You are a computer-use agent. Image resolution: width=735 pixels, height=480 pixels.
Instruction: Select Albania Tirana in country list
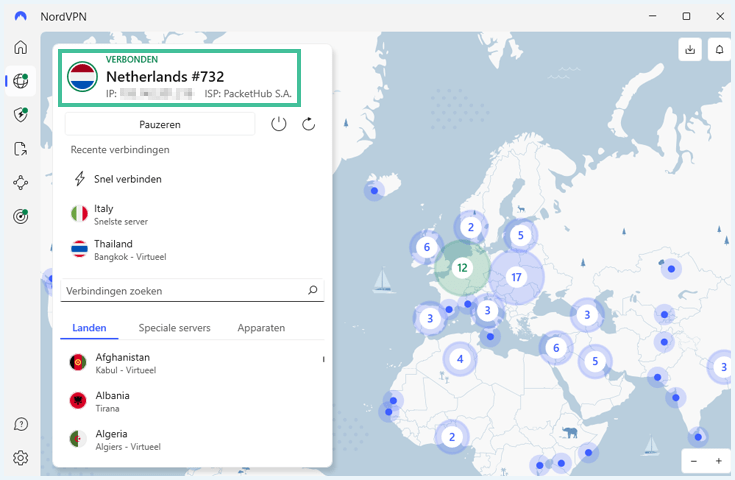point(192,401)
